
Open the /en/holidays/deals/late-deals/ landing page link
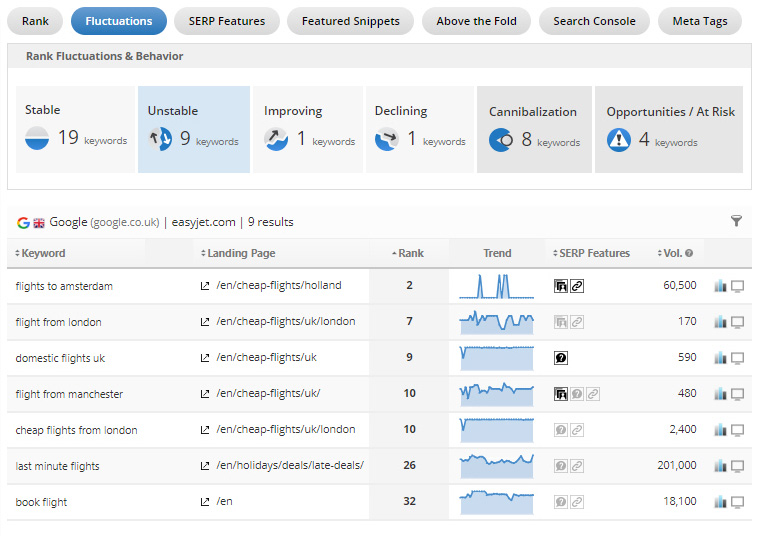289,466
